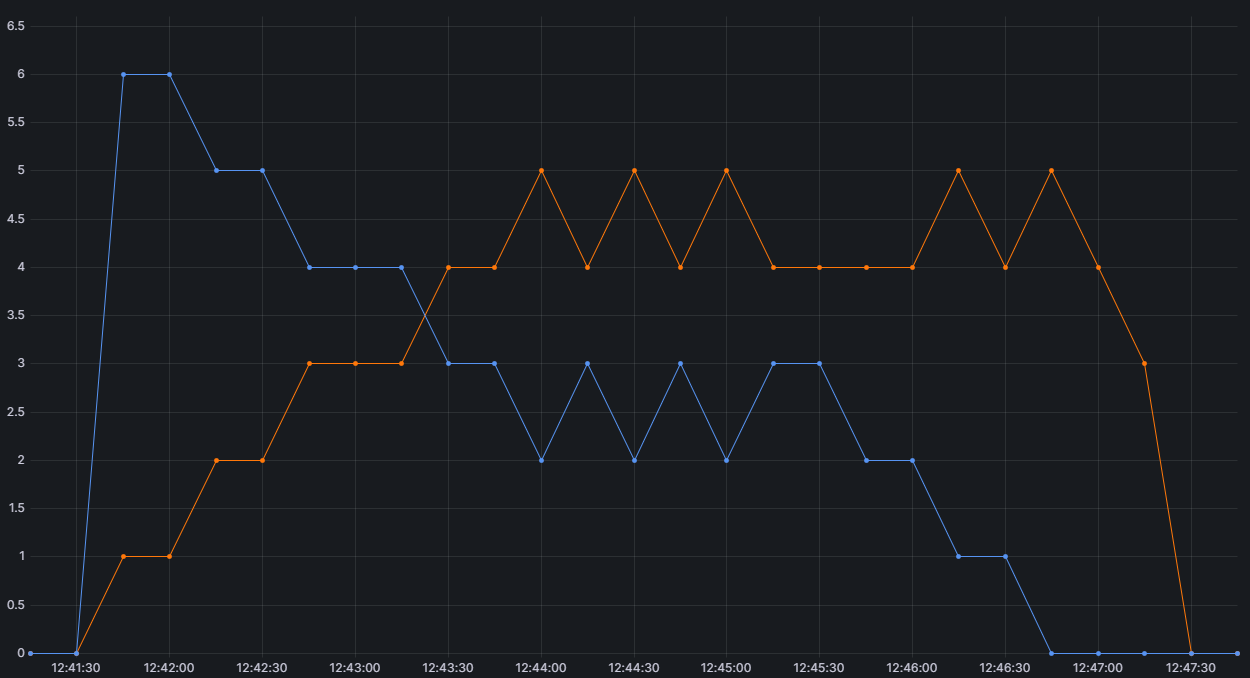
Task: Select the blue point at 12:46:00
Action: pos(912,460)
